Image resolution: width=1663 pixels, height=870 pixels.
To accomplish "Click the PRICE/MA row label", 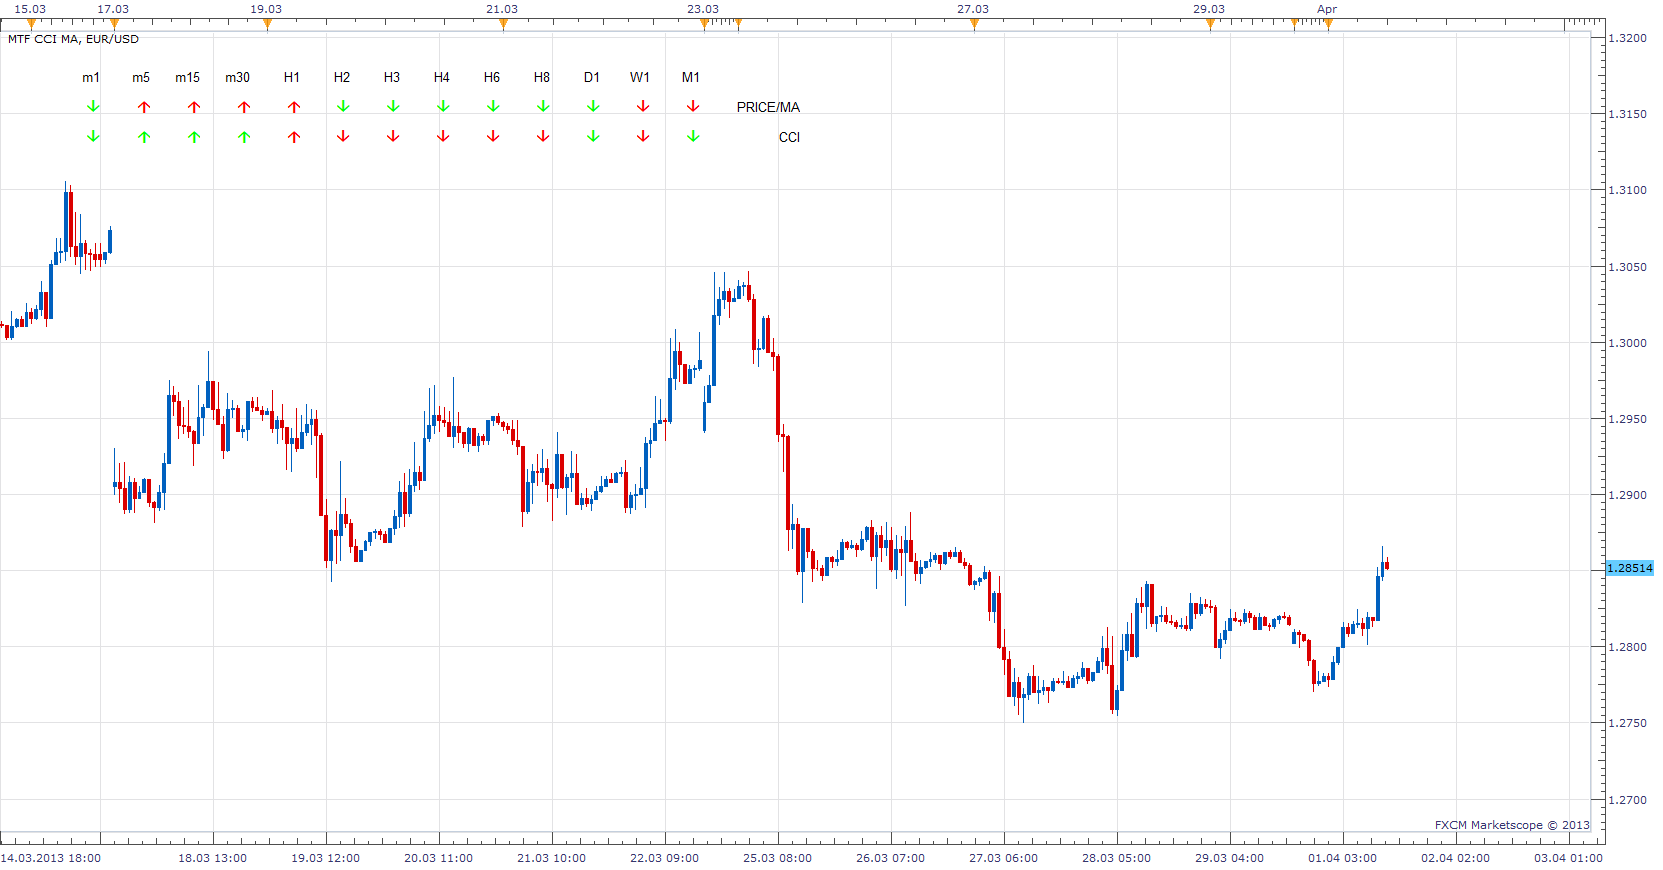I will click(x=768, y=107).
